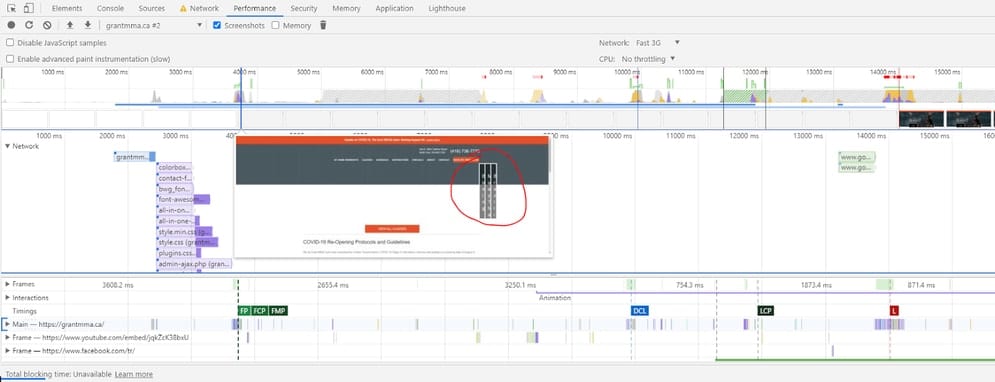Open the grantmma.ca #2 recording dropdown
Image resolution: width=995 pixels, height=382 pixels.
tap(154, 25)
